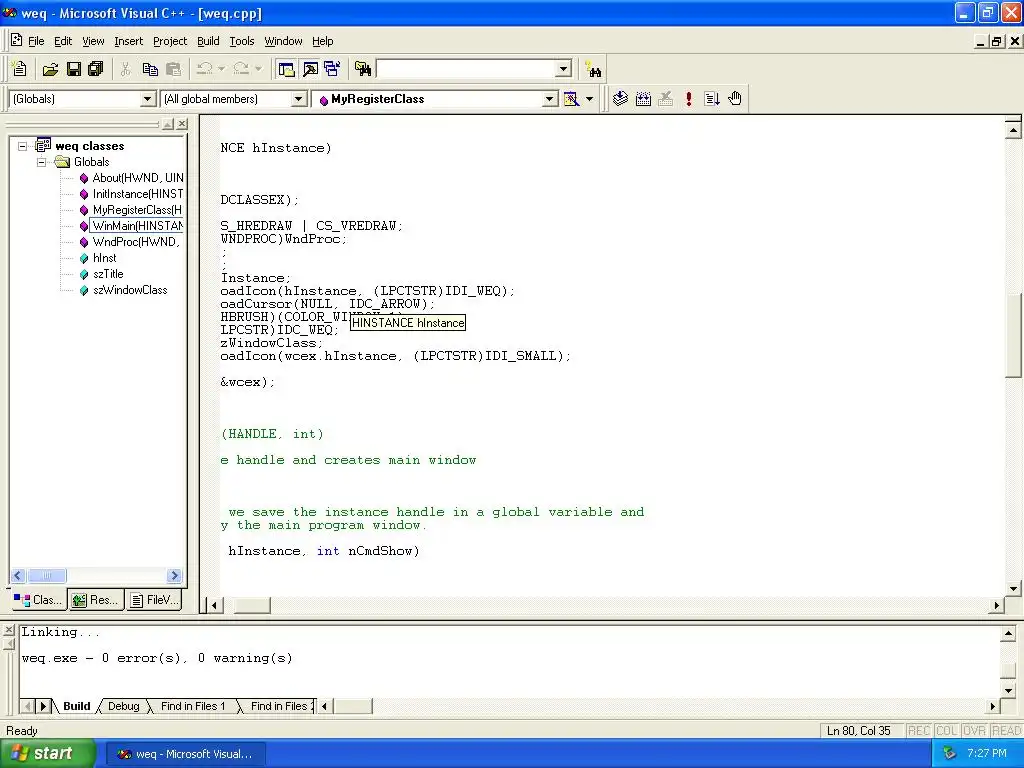Click the Cut scissors icon
The height and width of the screenshot is (768, 1024).
click(x=126, y=69)
